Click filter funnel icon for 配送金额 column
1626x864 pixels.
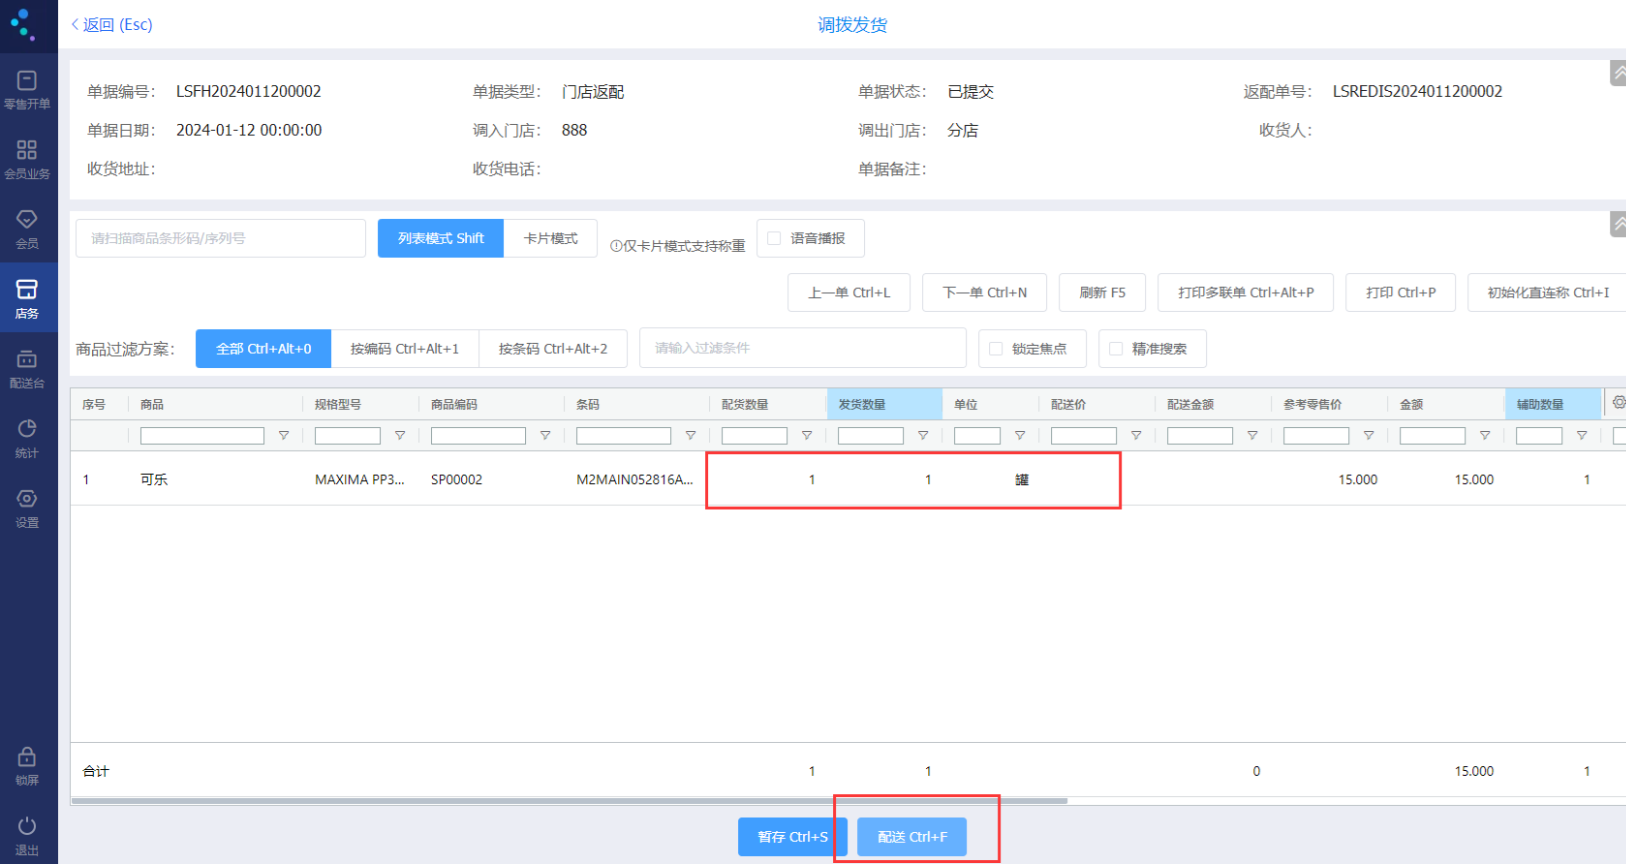1252,436
